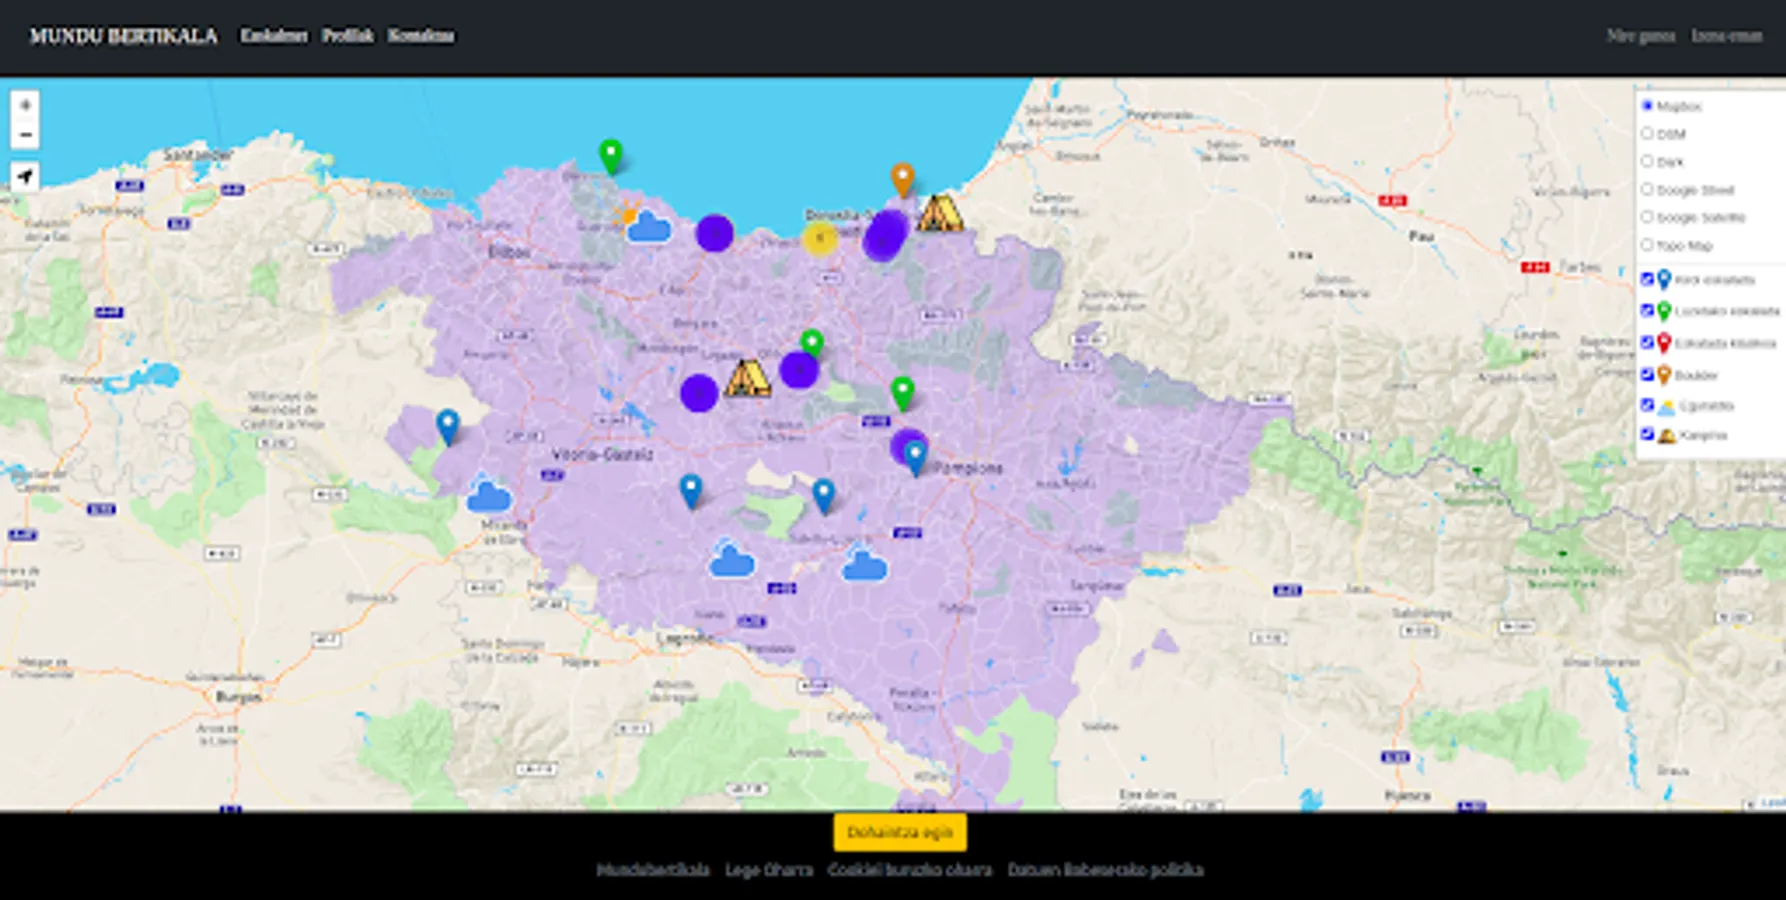
Task: Open the Kontaktua navigation link
Action: (x=421, y=36)
